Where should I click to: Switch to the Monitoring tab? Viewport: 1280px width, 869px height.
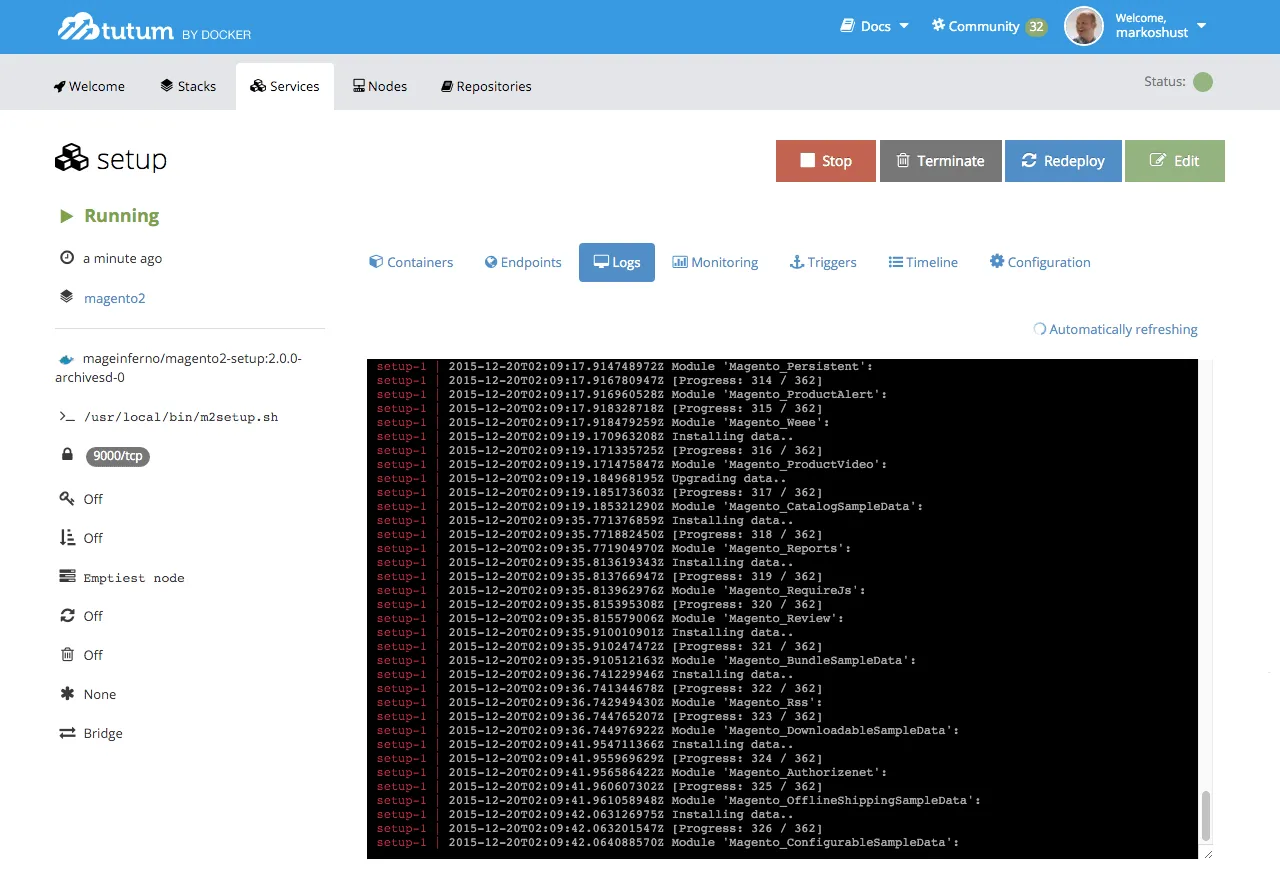[x=715, y=262]
